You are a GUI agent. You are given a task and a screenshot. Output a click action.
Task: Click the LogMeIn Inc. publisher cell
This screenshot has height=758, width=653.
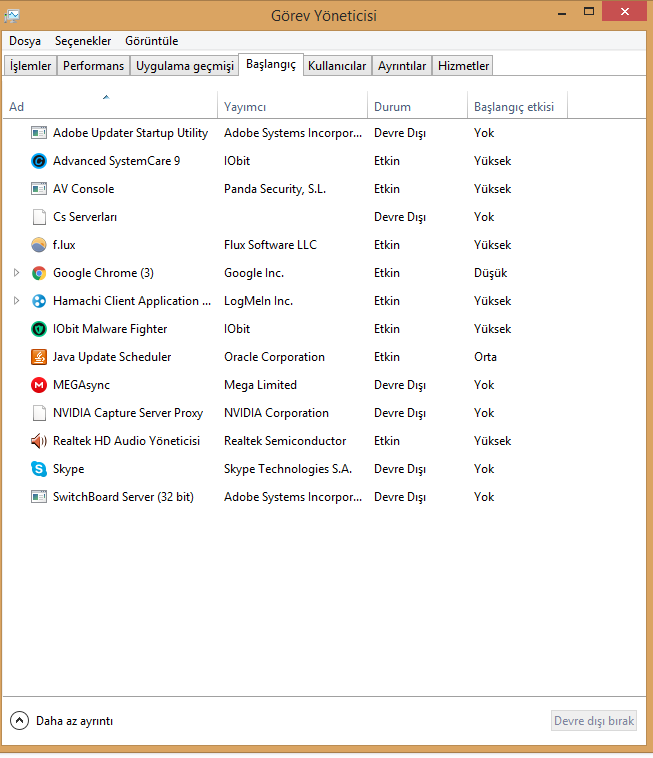click(x=259, y=301)
